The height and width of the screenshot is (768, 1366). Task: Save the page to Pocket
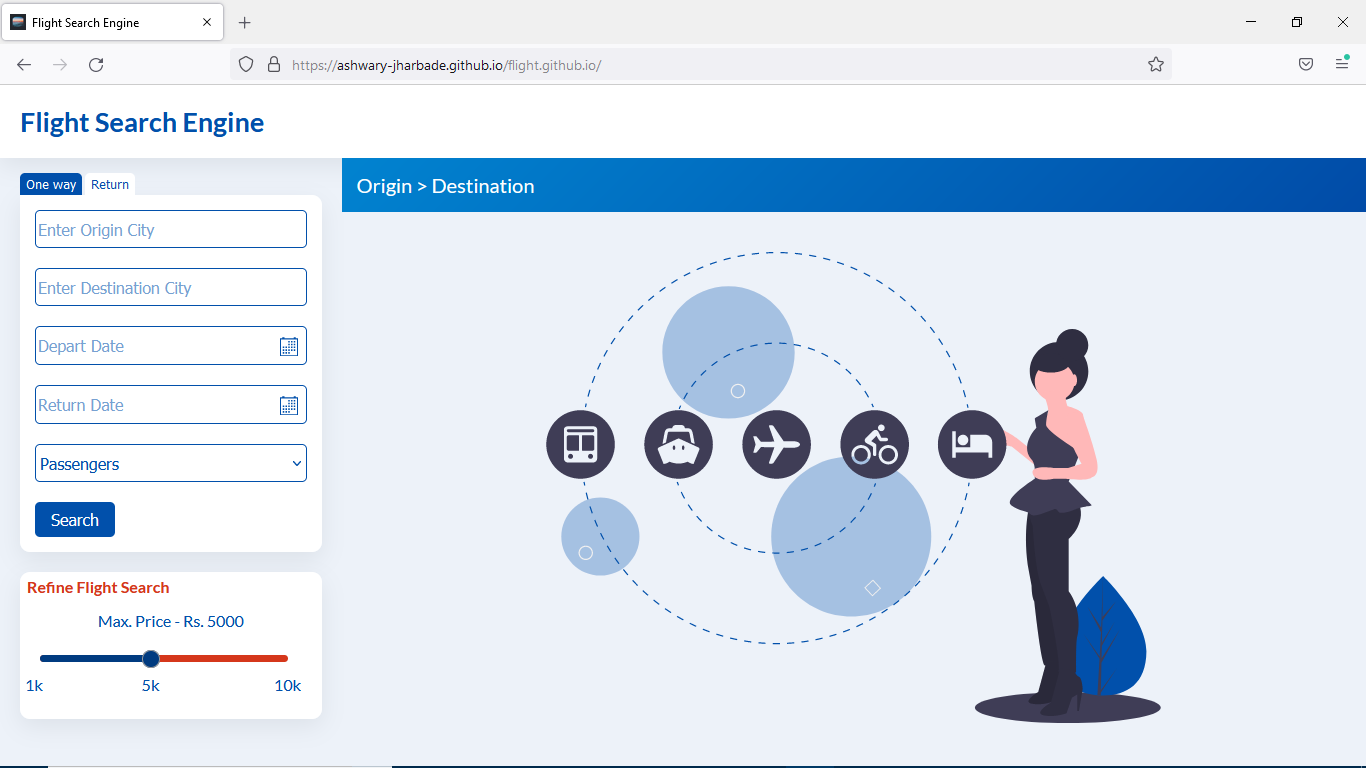[x=1306, y=64]
